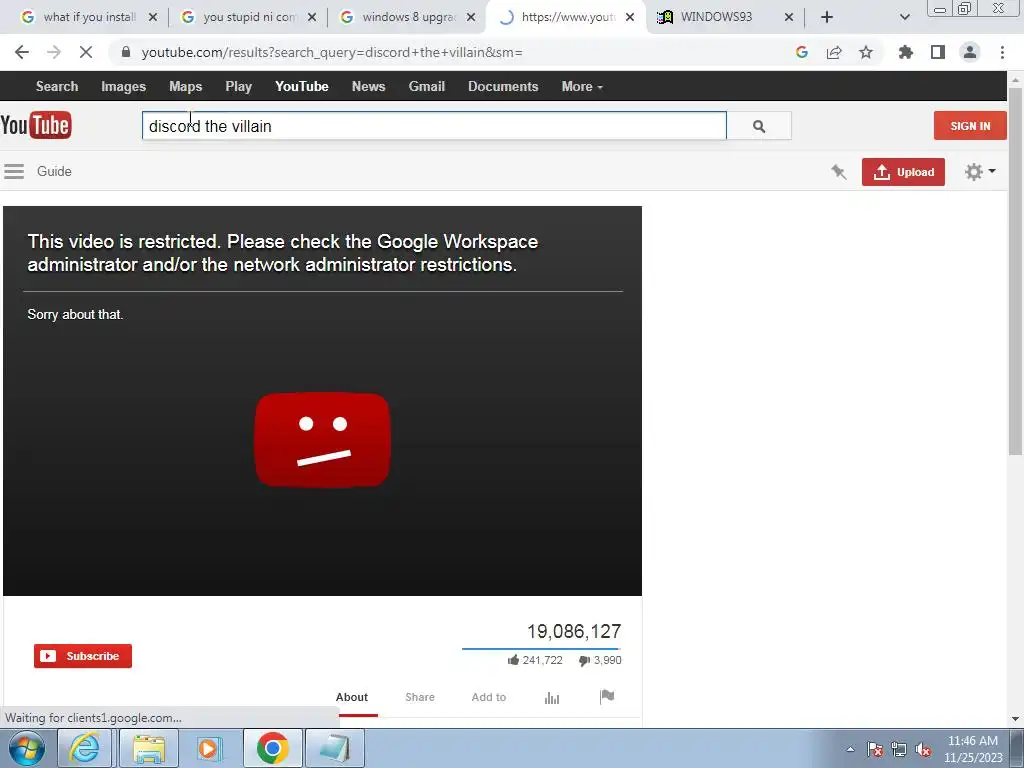Click Play in the Google bar

tap(238, 86)
